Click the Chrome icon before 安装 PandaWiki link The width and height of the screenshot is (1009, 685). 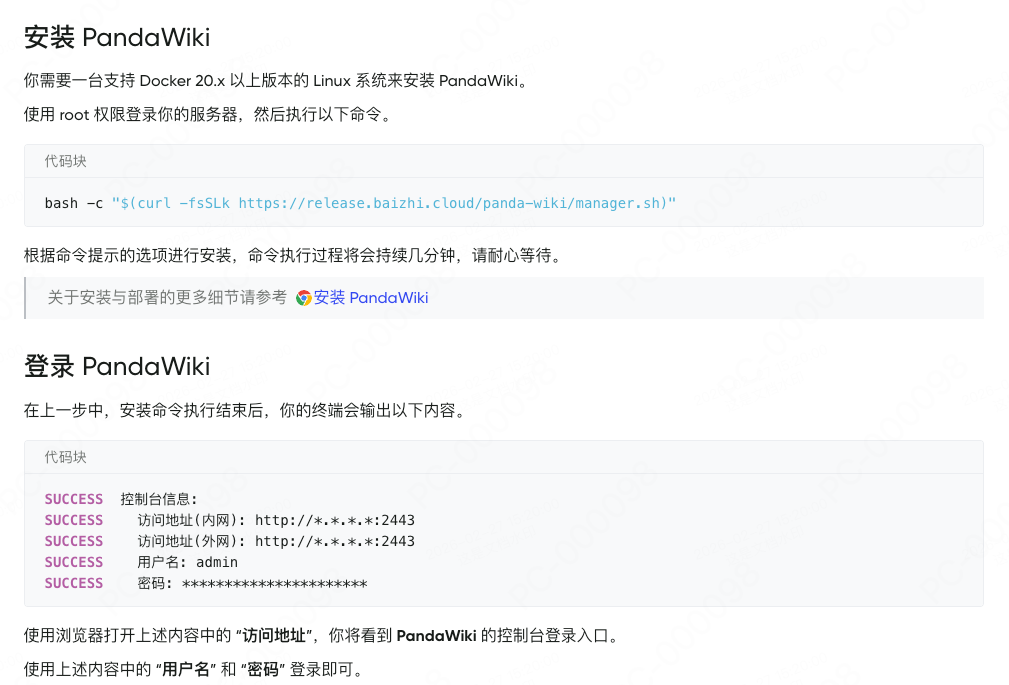pos(304,298)
